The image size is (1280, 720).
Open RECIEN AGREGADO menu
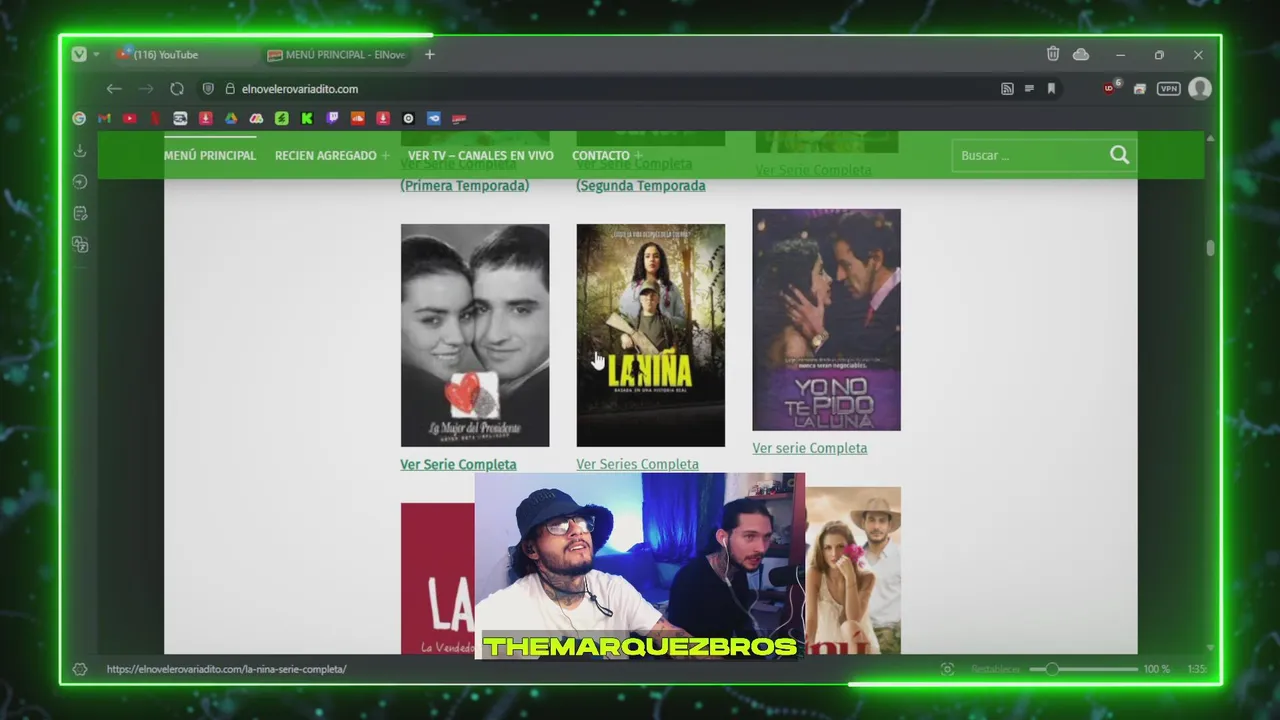pyautogui.click(x=326, y=156)
